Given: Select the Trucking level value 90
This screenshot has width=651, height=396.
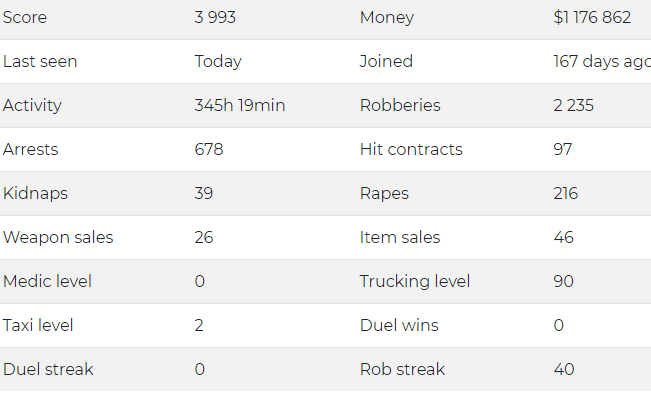Looking at the screenshot, I should point(563,281).
